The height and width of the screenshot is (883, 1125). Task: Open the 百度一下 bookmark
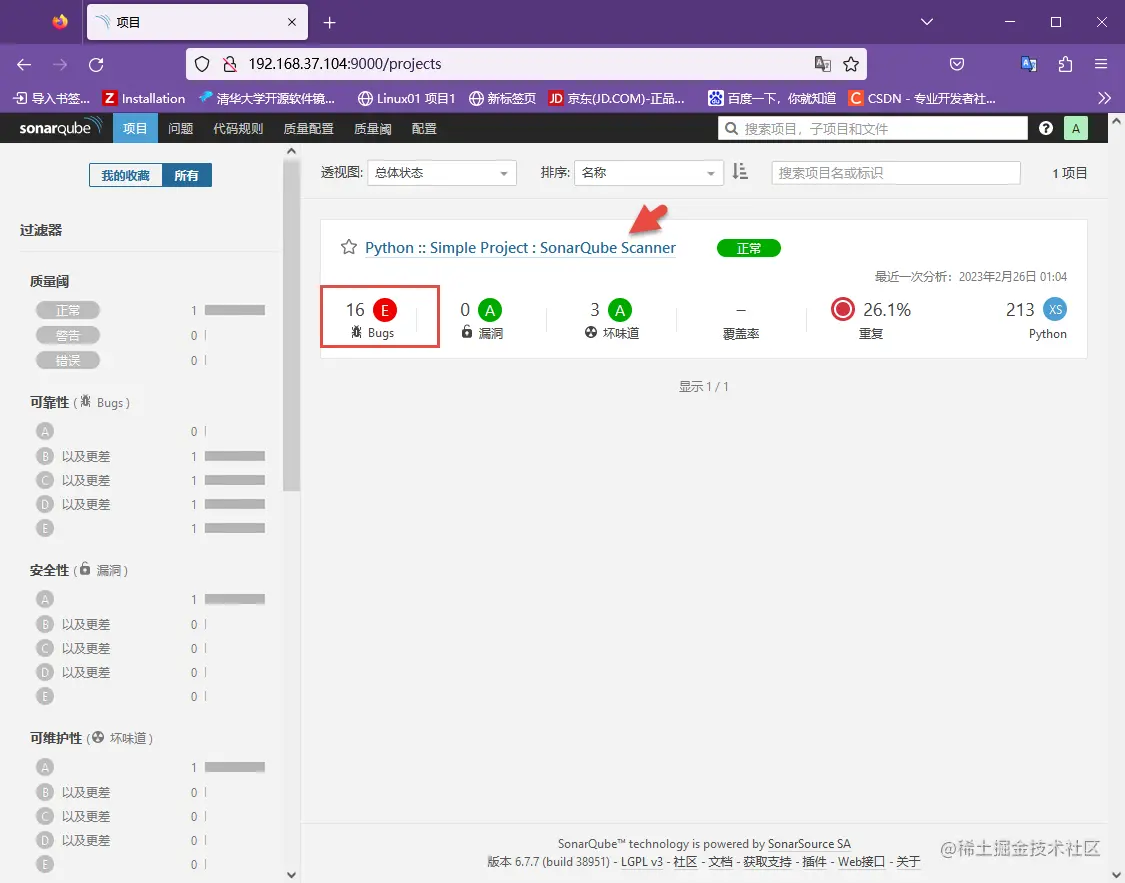point(772,98)
